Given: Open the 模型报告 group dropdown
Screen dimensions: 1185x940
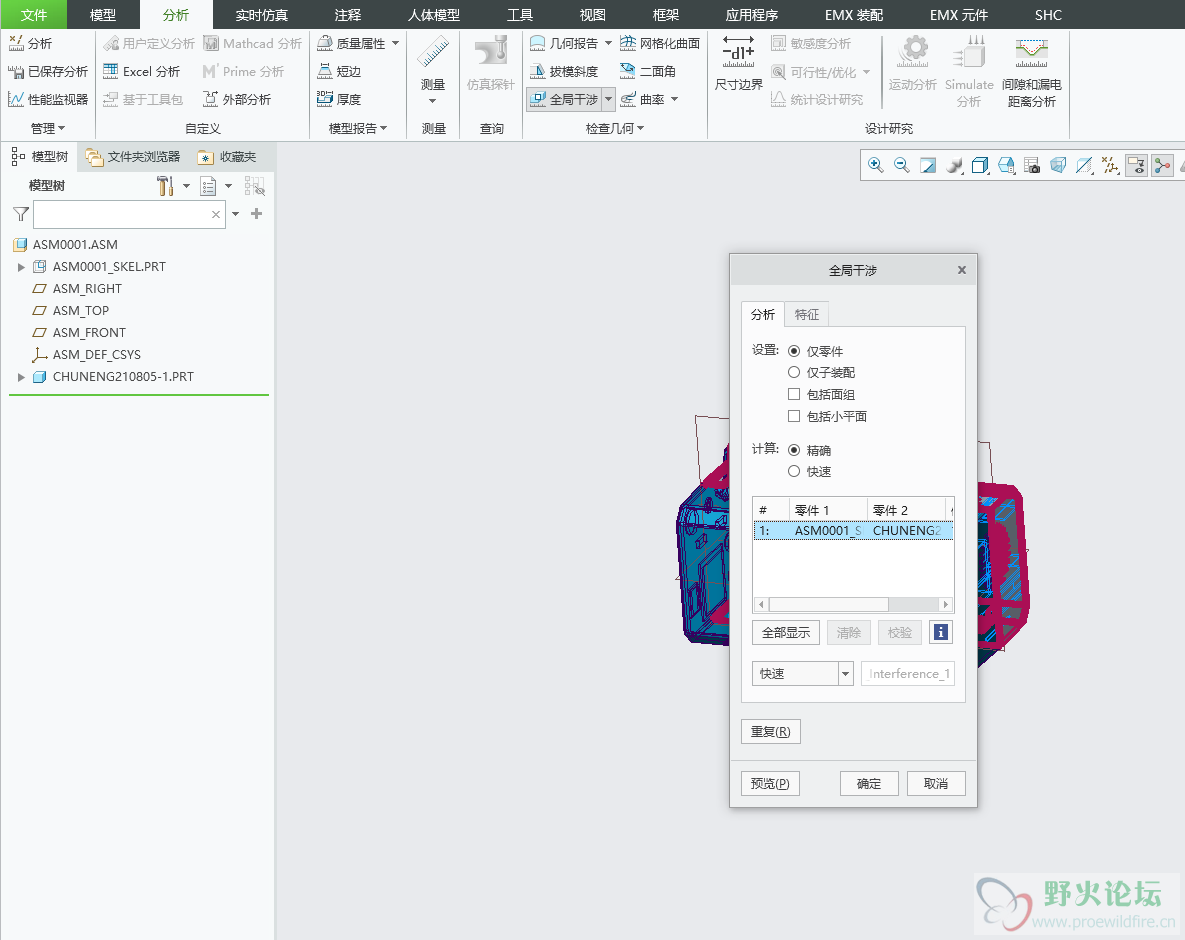Looking at the screenshot, I should click(358, 128).
